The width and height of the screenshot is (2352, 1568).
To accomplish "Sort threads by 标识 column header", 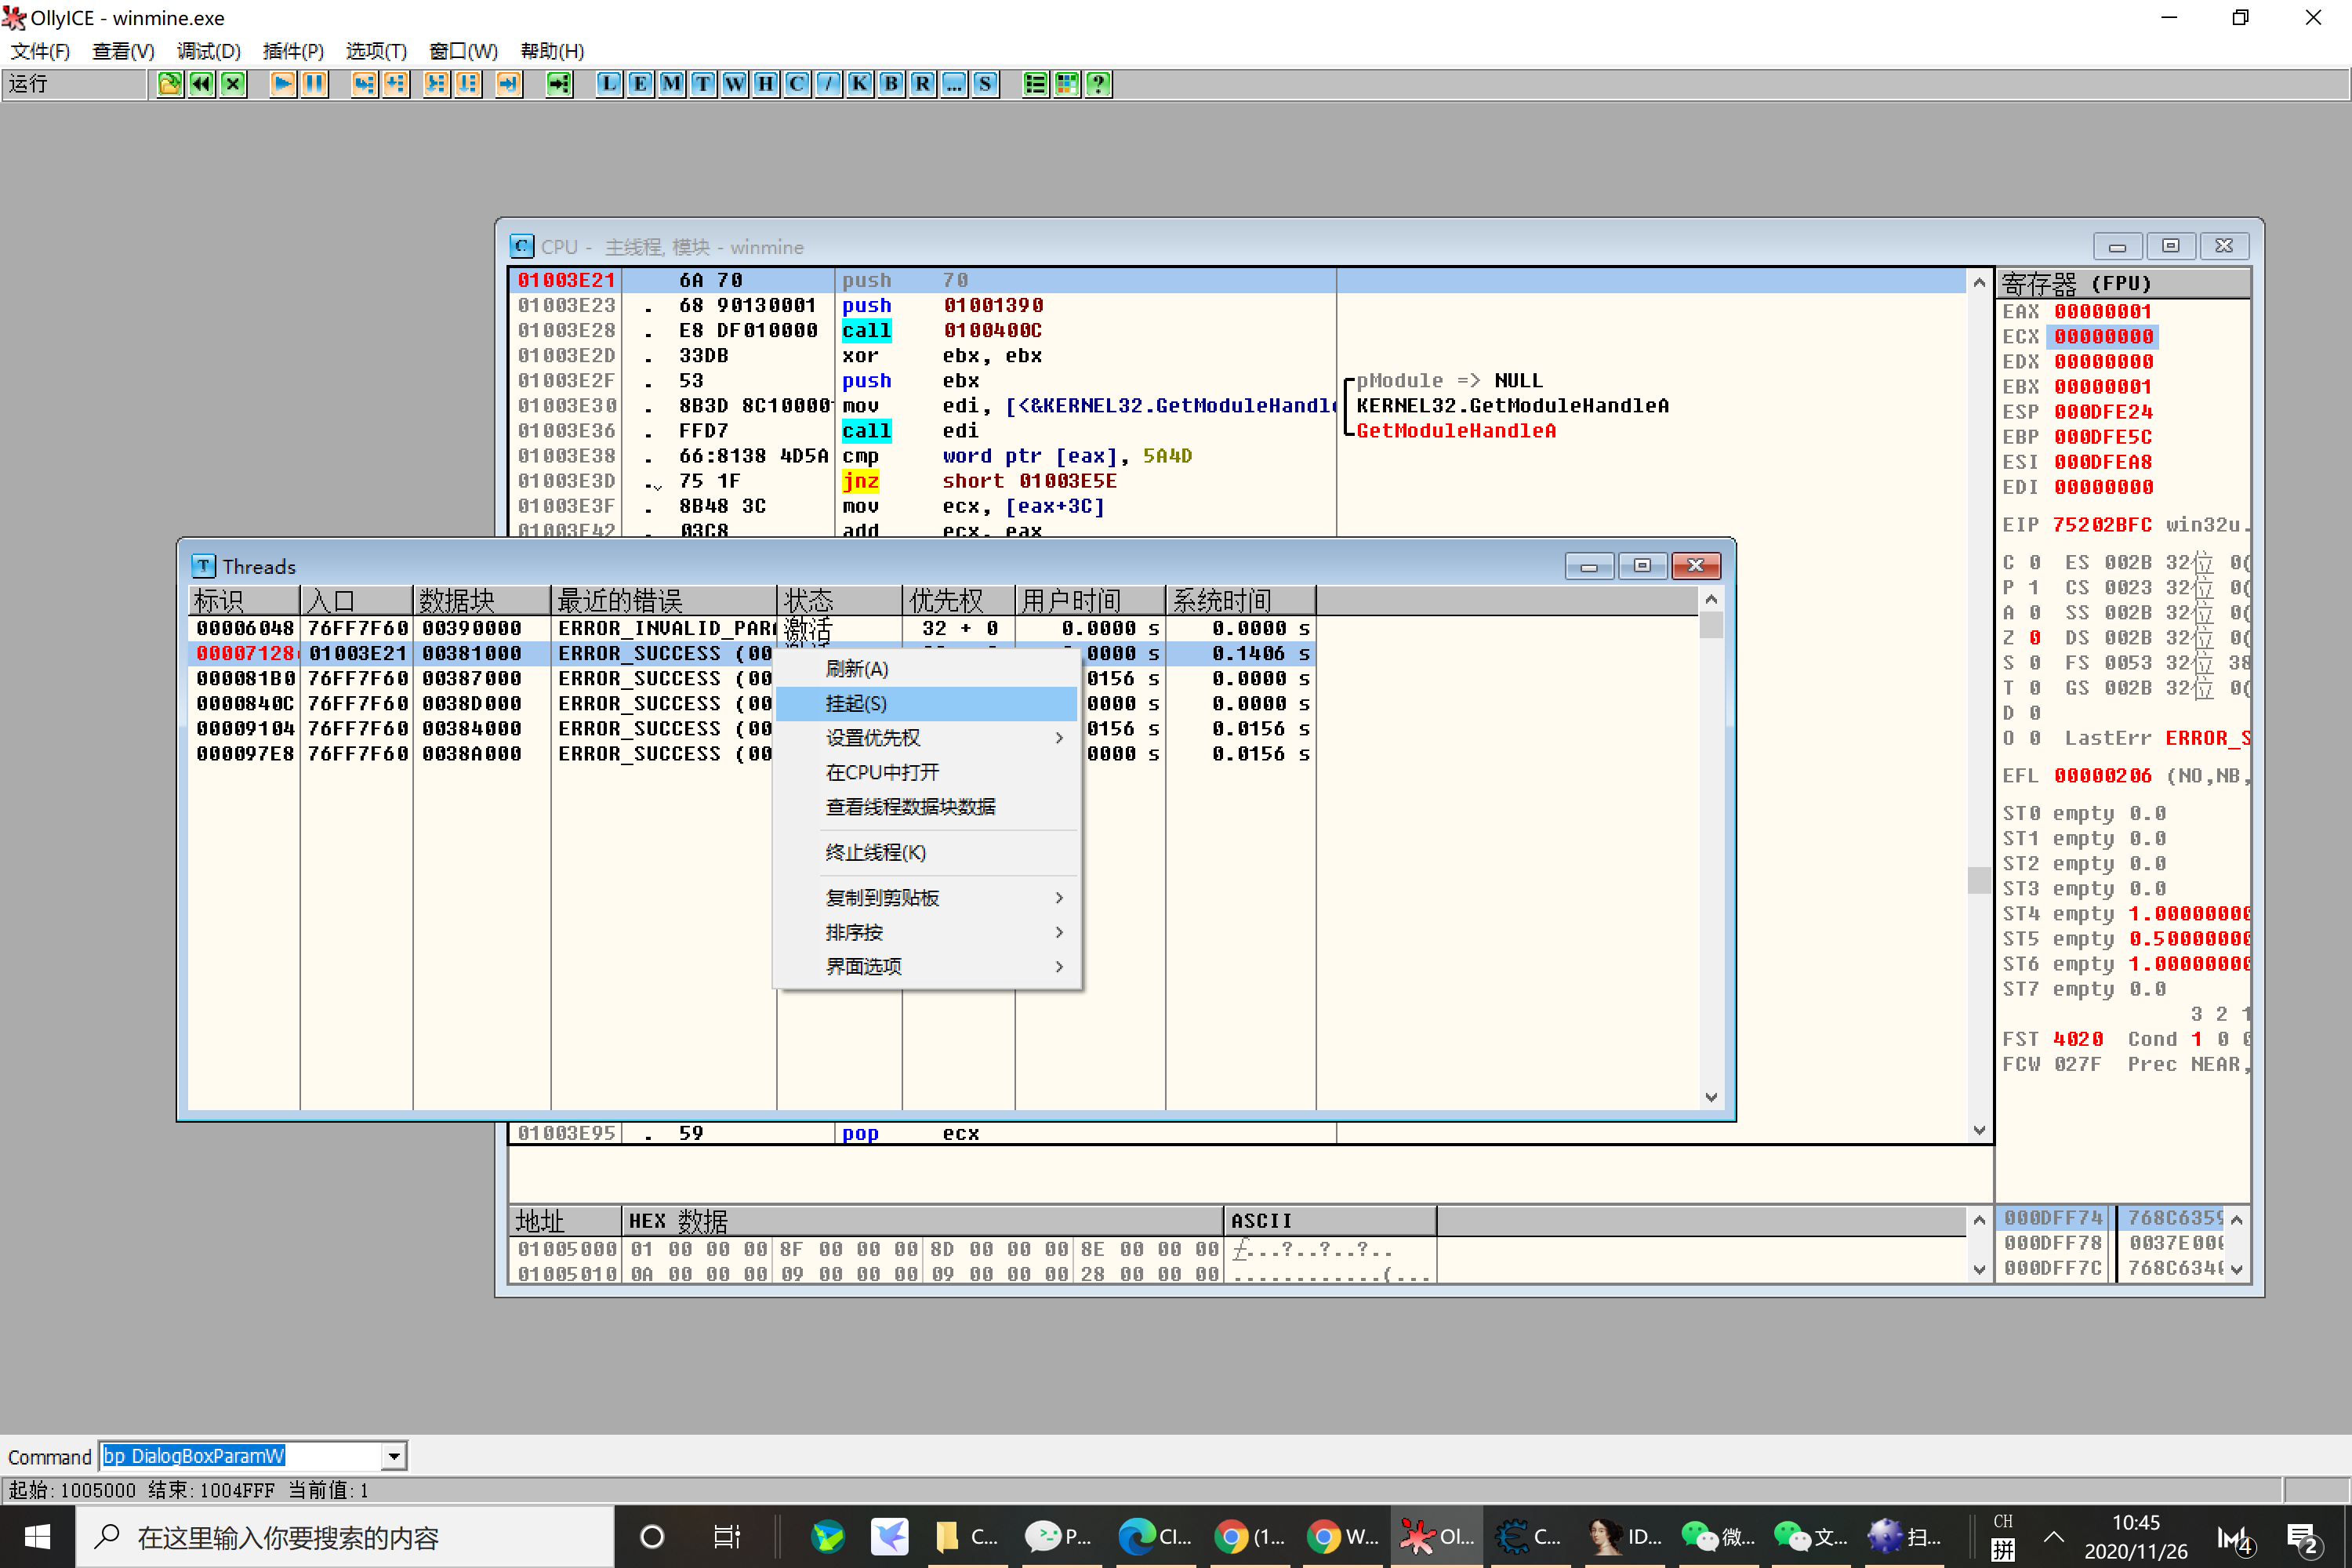I will point(244,600).
